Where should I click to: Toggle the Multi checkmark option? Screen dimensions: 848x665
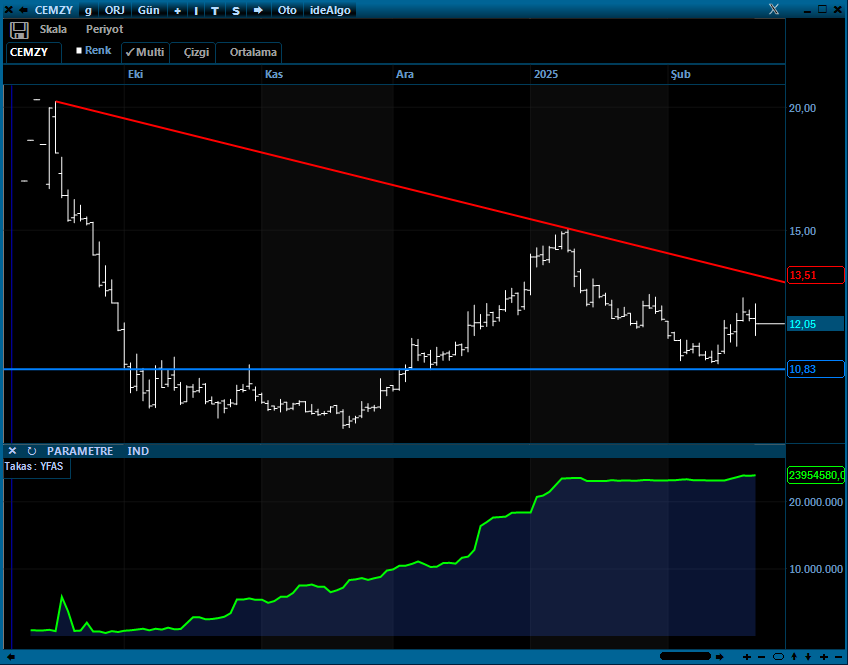pyautogui.click(x=145, y=52)
